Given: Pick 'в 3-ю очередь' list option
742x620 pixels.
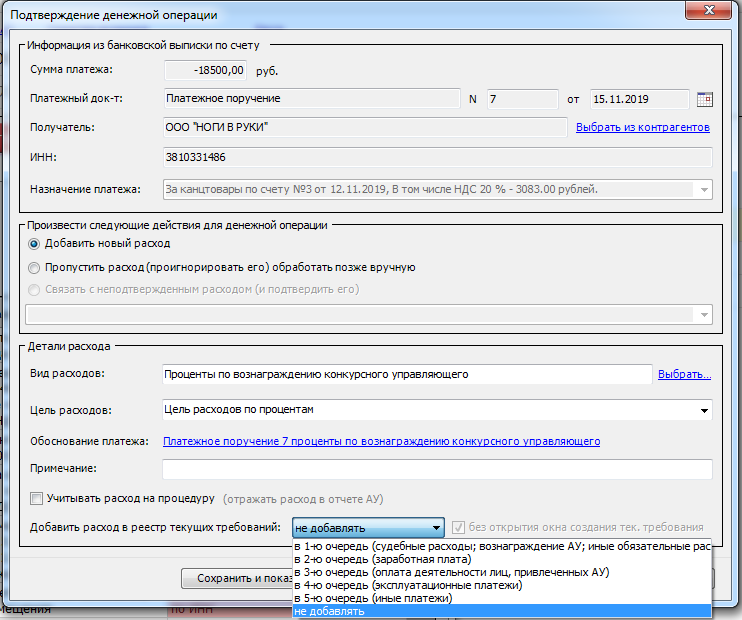Looking at the screenshot, I should [x=450, y=573].
